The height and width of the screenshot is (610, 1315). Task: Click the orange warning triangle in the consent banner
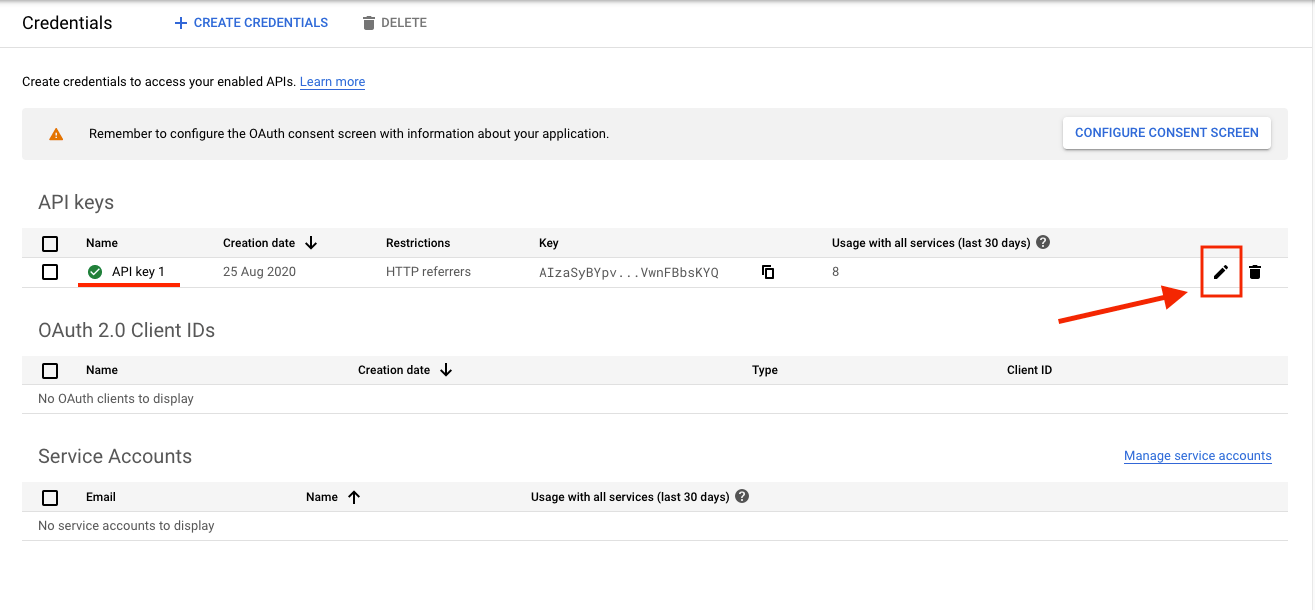[56, 132]
